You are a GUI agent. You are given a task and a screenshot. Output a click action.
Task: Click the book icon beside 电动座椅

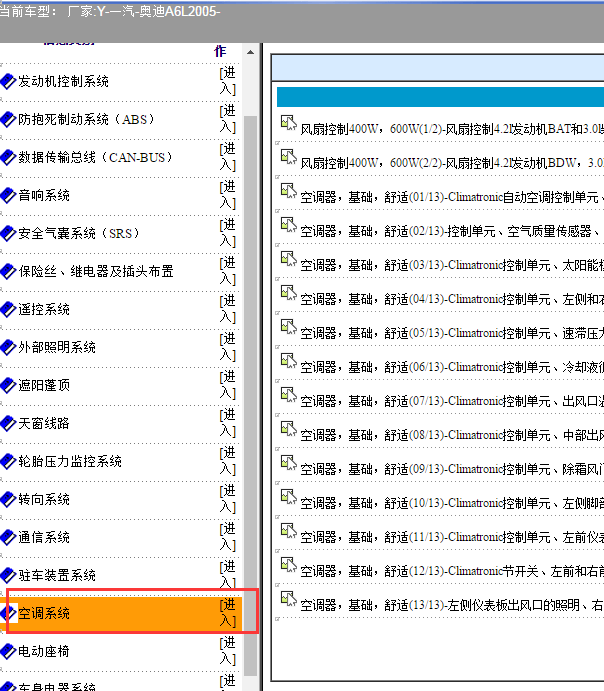pos(8,651)
